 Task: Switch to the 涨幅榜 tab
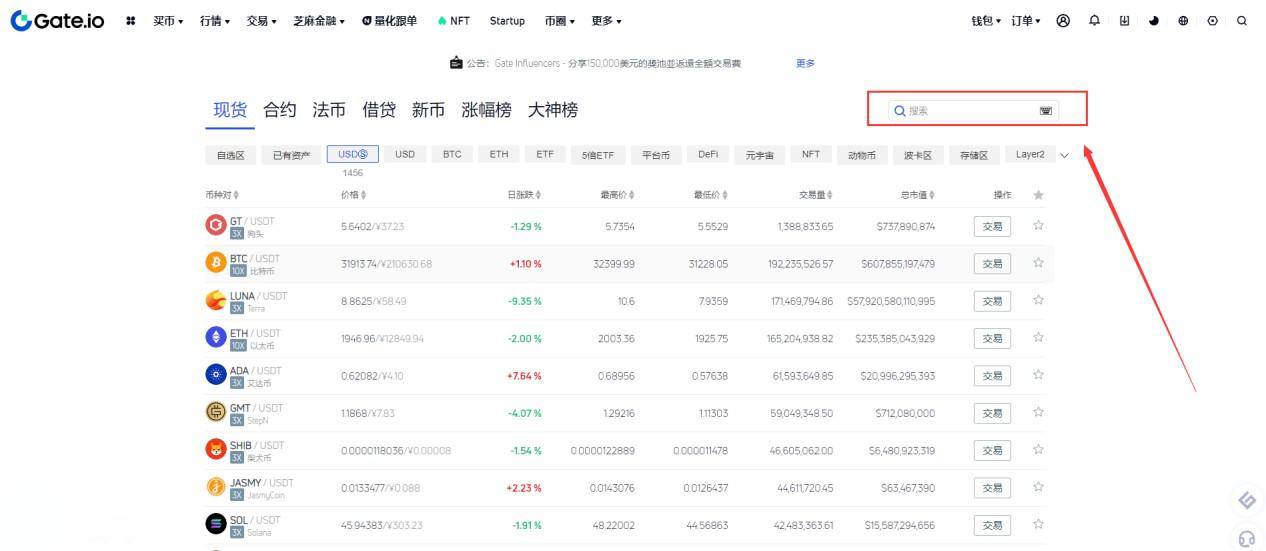coord(486,110)
